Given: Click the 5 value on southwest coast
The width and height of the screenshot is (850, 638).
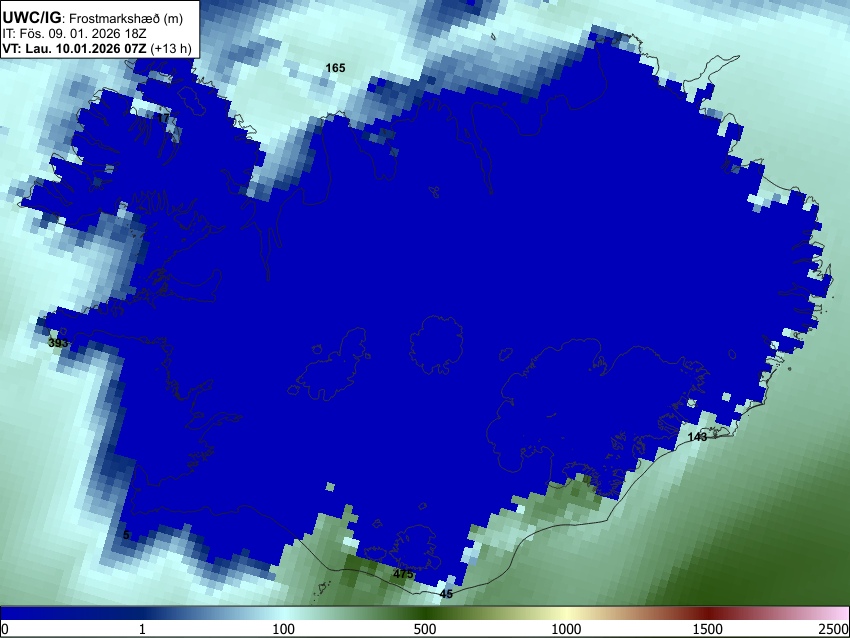Looking at the screenshot, I should pos(126,536).
